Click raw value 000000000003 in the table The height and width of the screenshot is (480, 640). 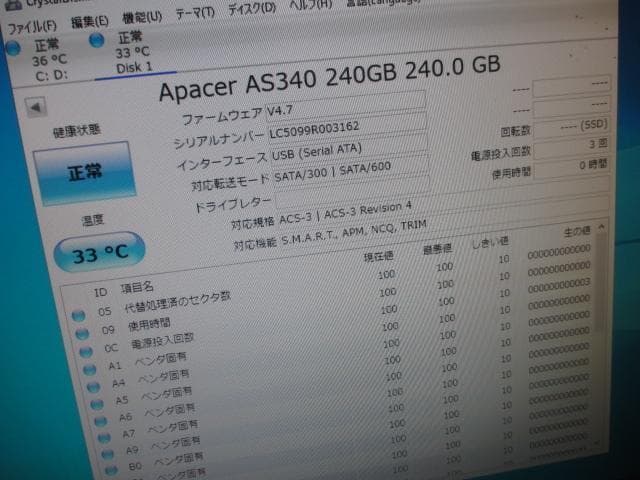pos(559,286)
